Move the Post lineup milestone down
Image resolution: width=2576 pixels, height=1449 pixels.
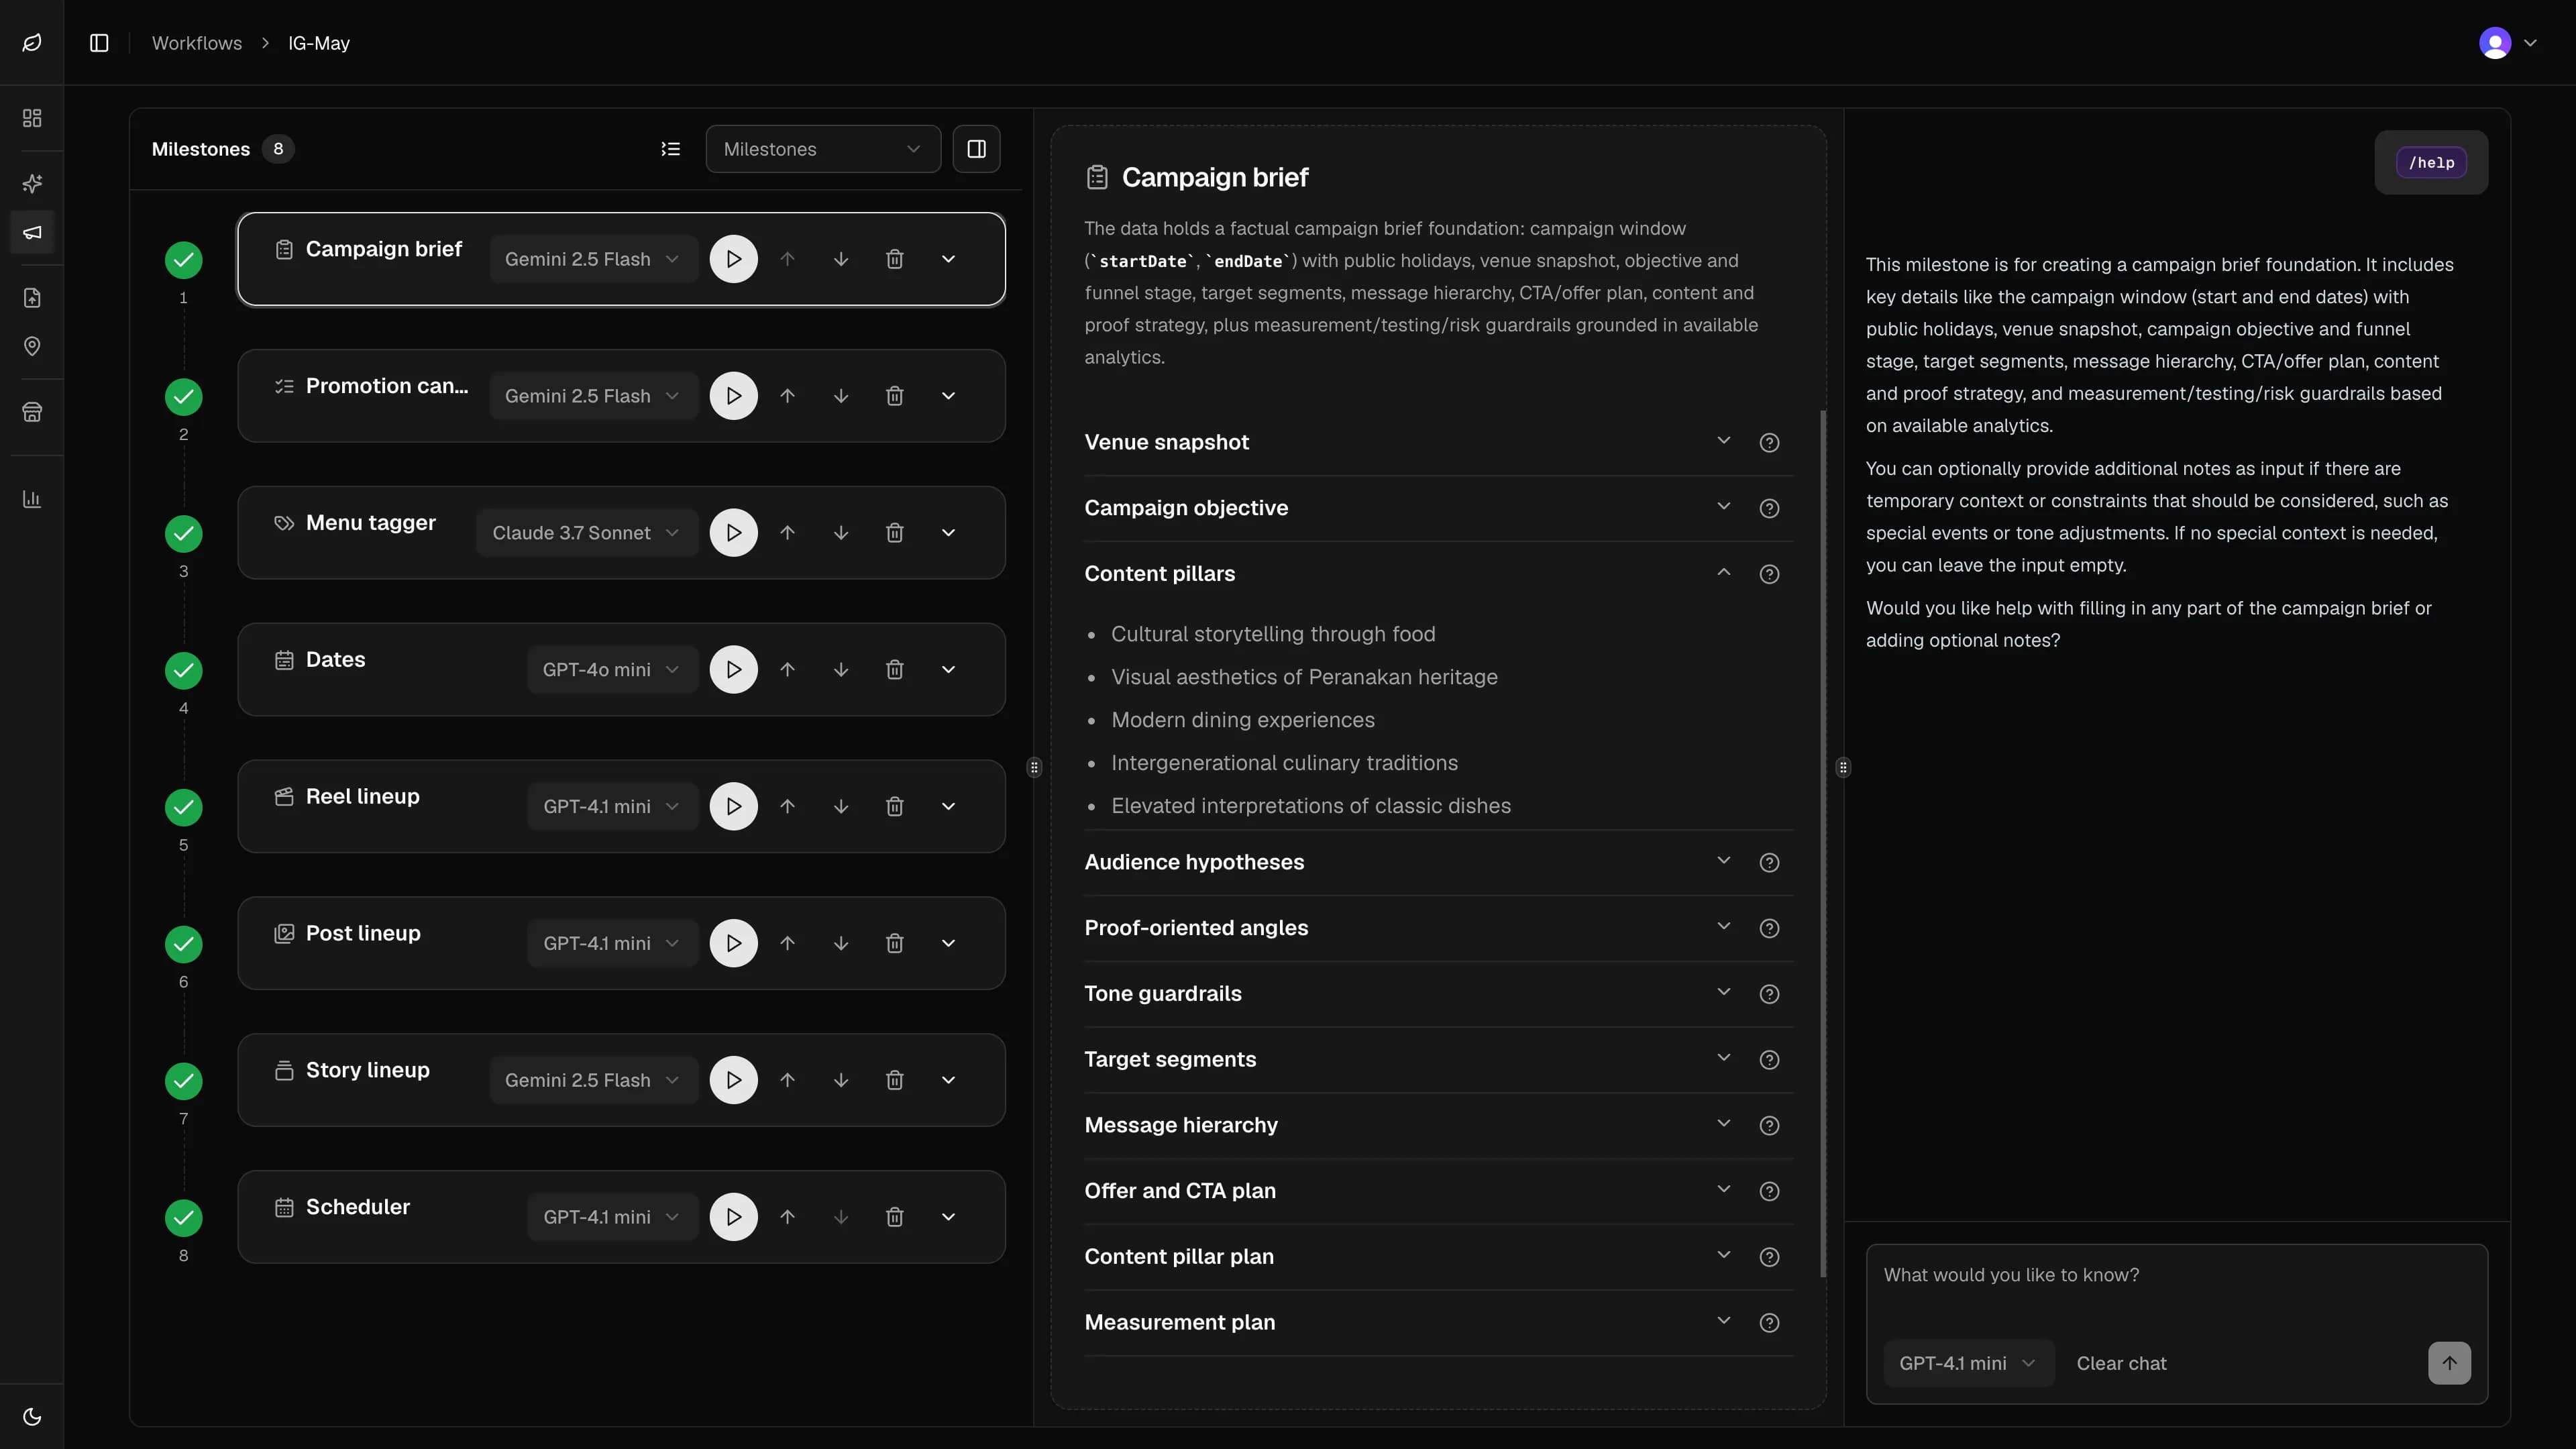click(x=841, y=943)
